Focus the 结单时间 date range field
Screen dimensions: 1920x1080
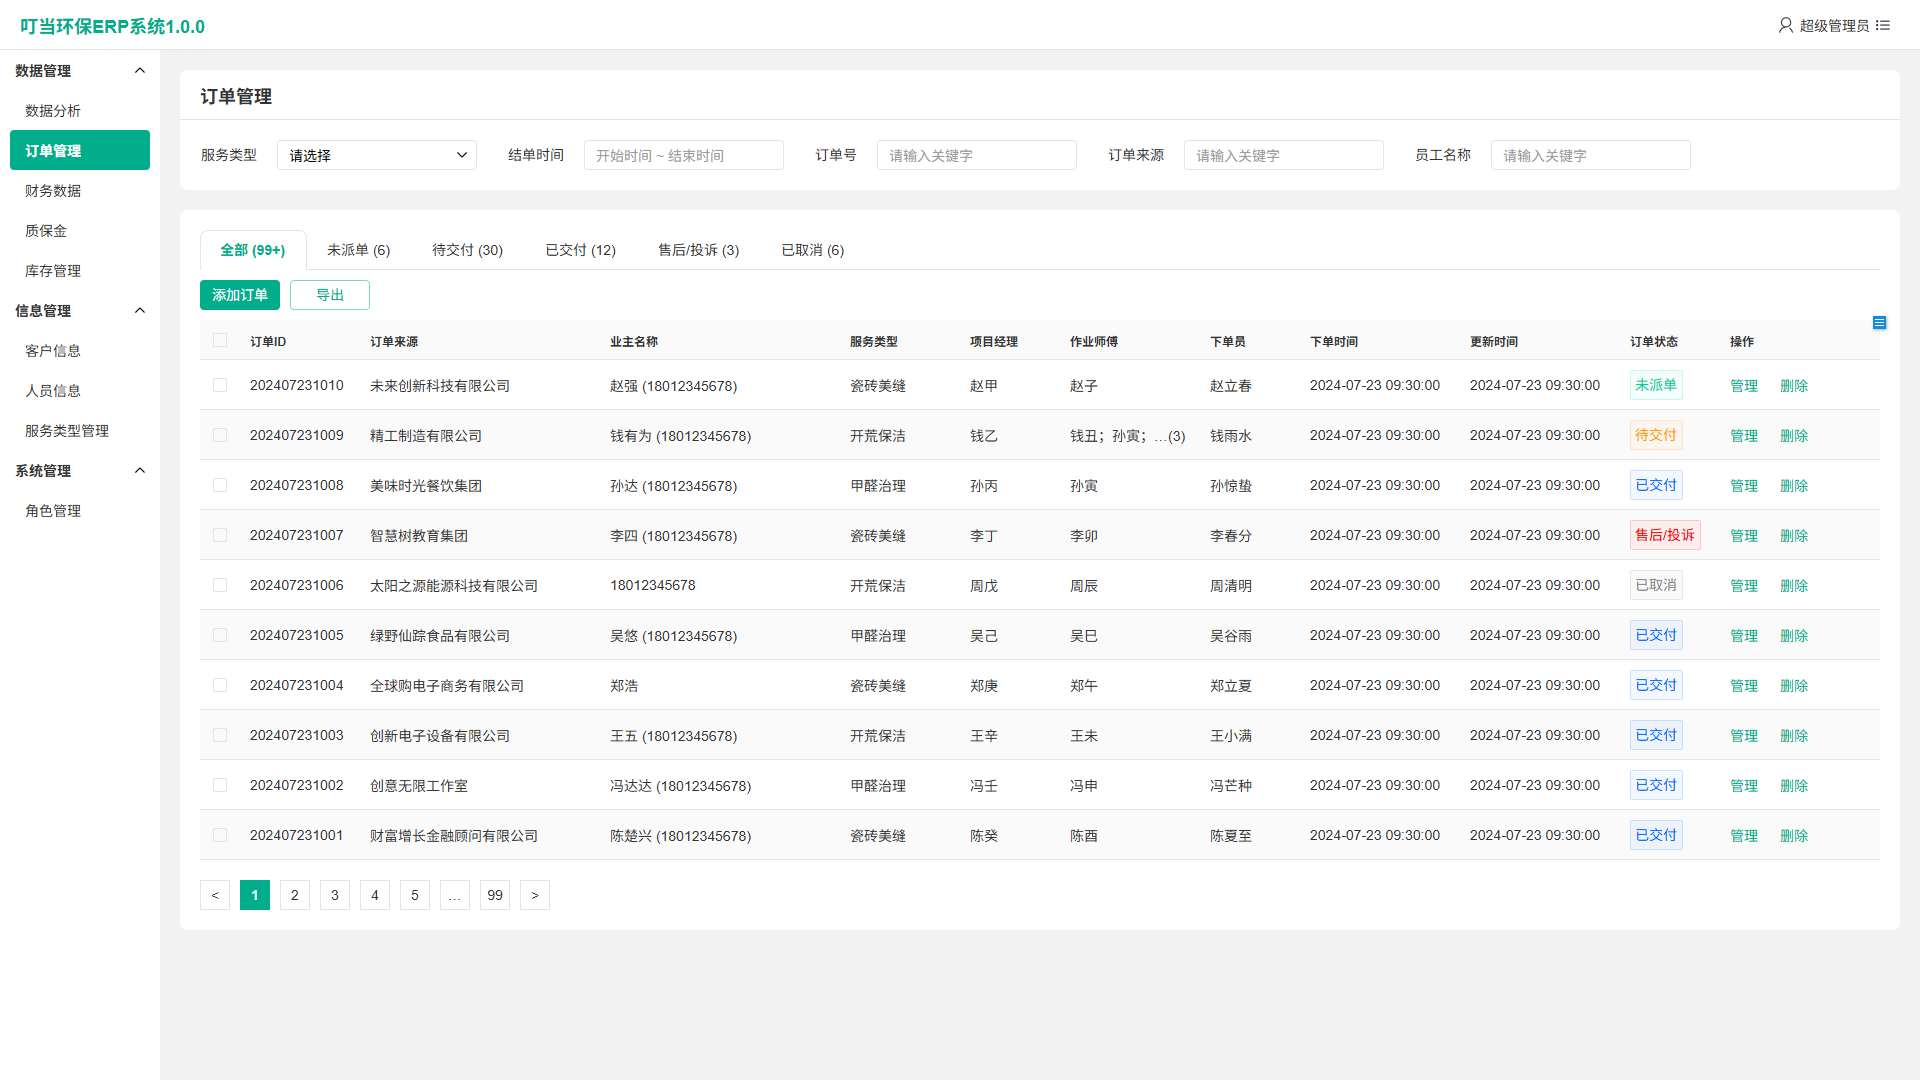[x=684, y=155]
